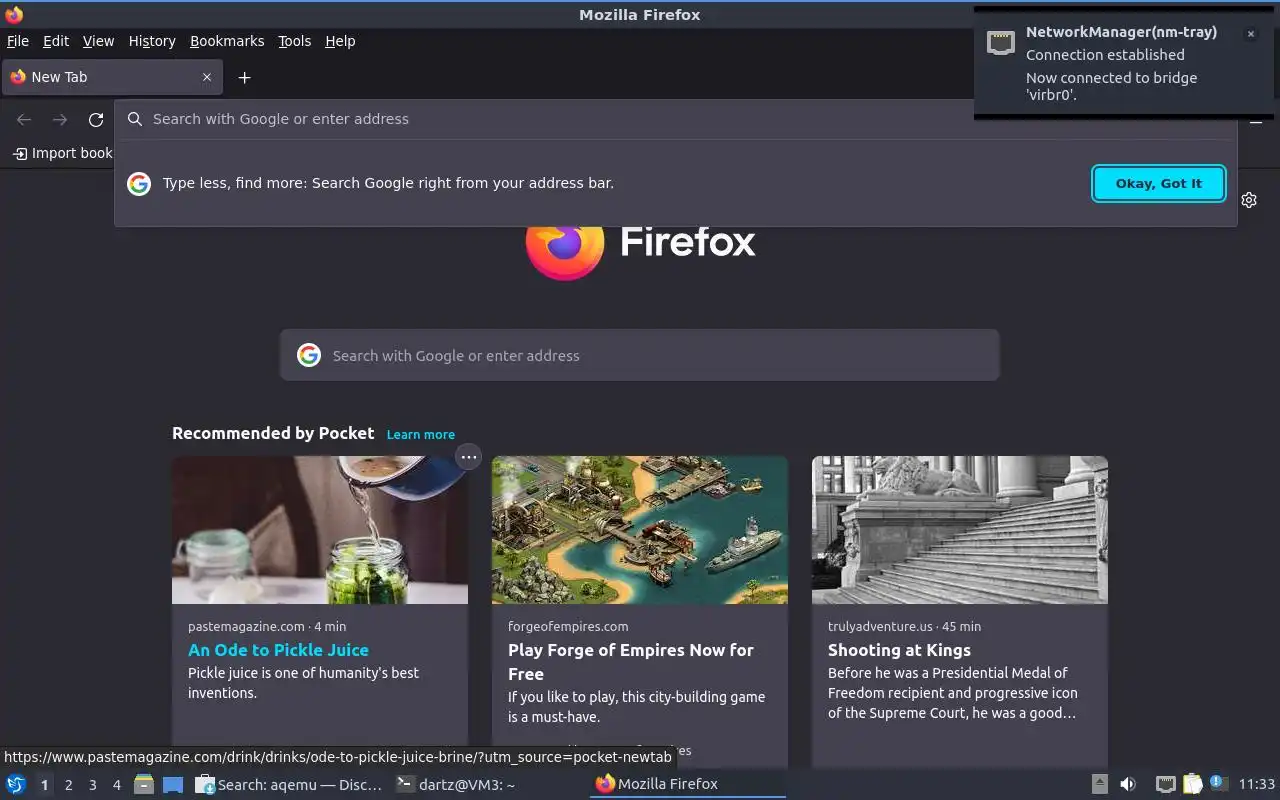Open the update notifier tray icon
Screen dimensions: 1280x800
(x=1217, y=783)
